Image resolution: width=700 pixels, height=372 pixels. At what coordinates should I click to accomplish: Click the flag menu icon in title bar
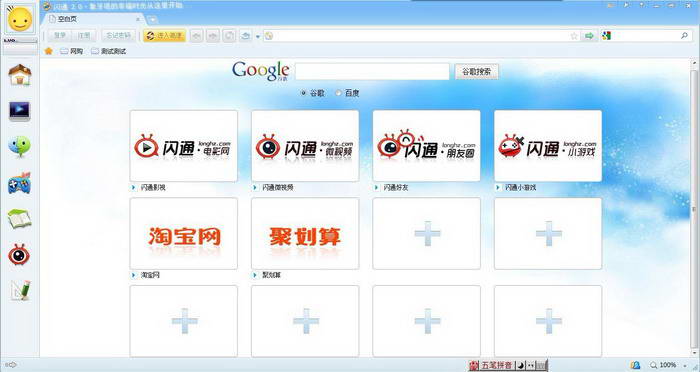626,4
